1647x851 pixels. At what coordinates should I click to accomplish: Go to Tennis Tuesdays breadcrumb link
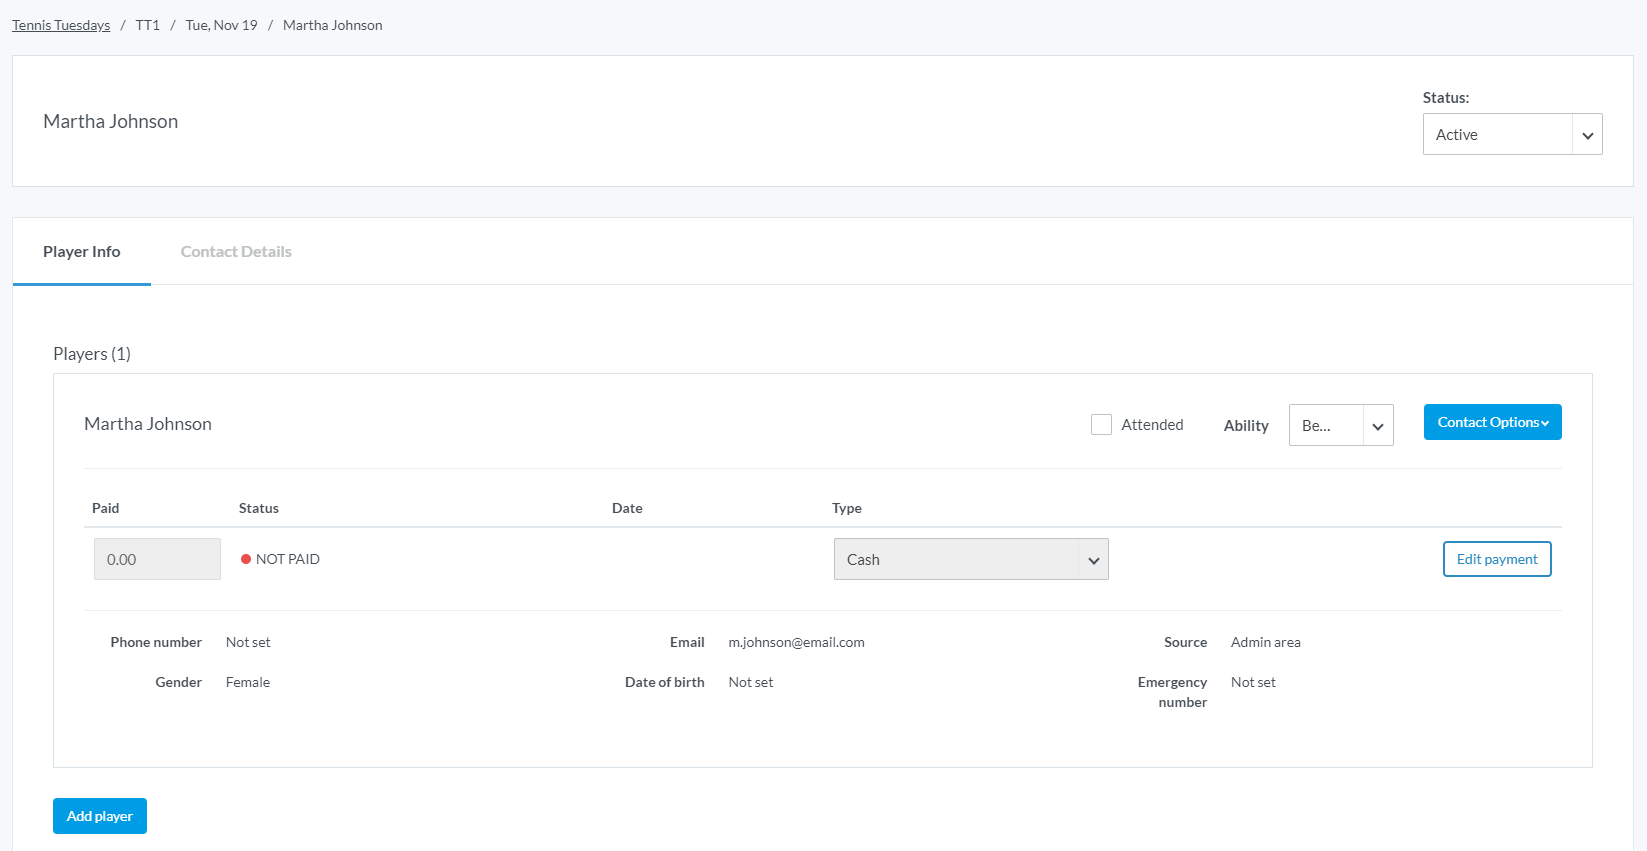click(61, 25)
